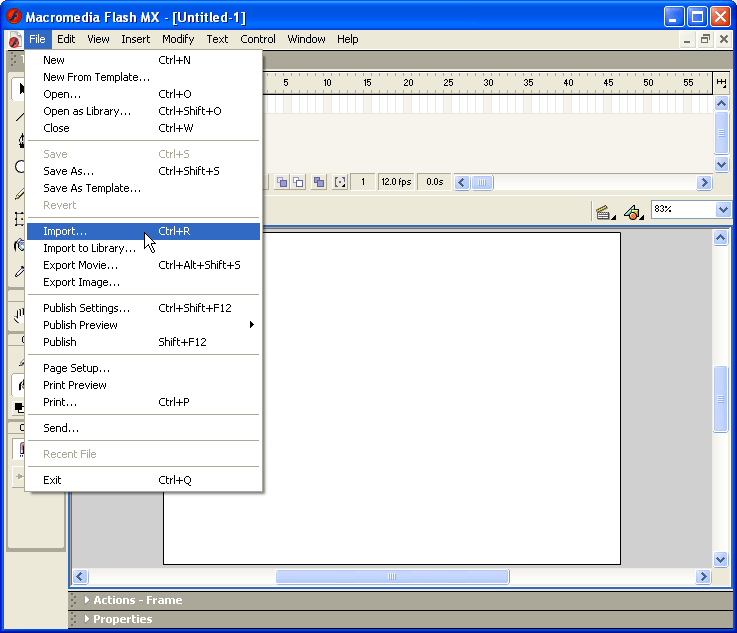737x633 pixels.
Task: Click stage vertical scroll down arrow
Action: pyautogui.click(x=721, y=559)
